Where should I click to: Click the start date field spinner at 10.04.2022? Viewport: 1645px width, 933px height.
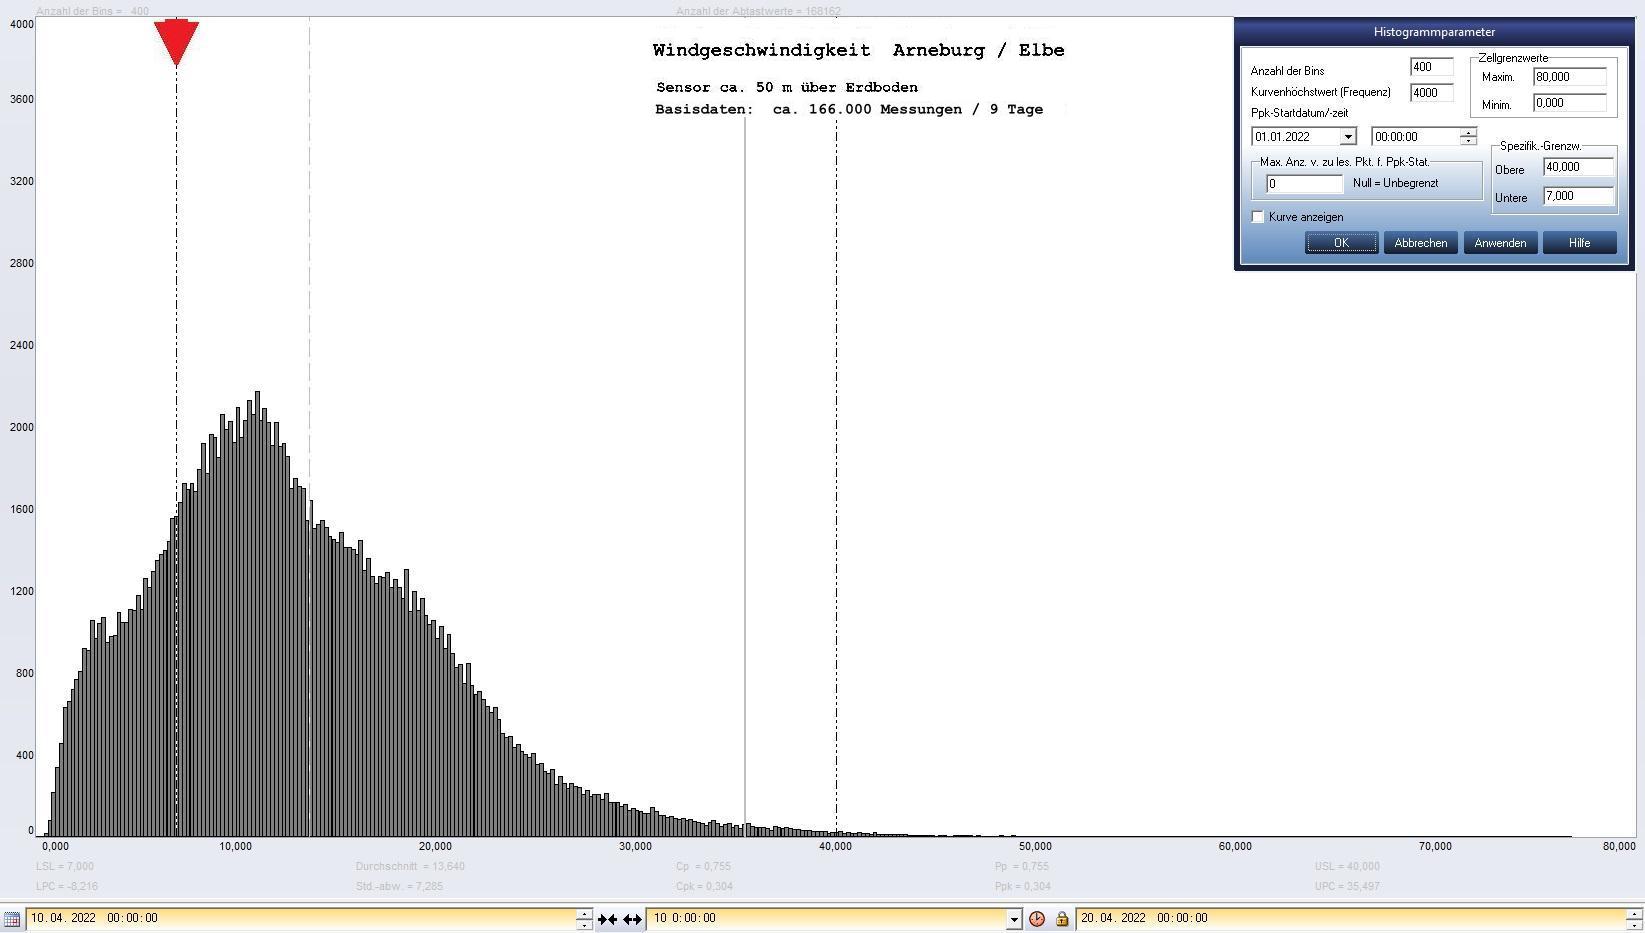(584, 919)
